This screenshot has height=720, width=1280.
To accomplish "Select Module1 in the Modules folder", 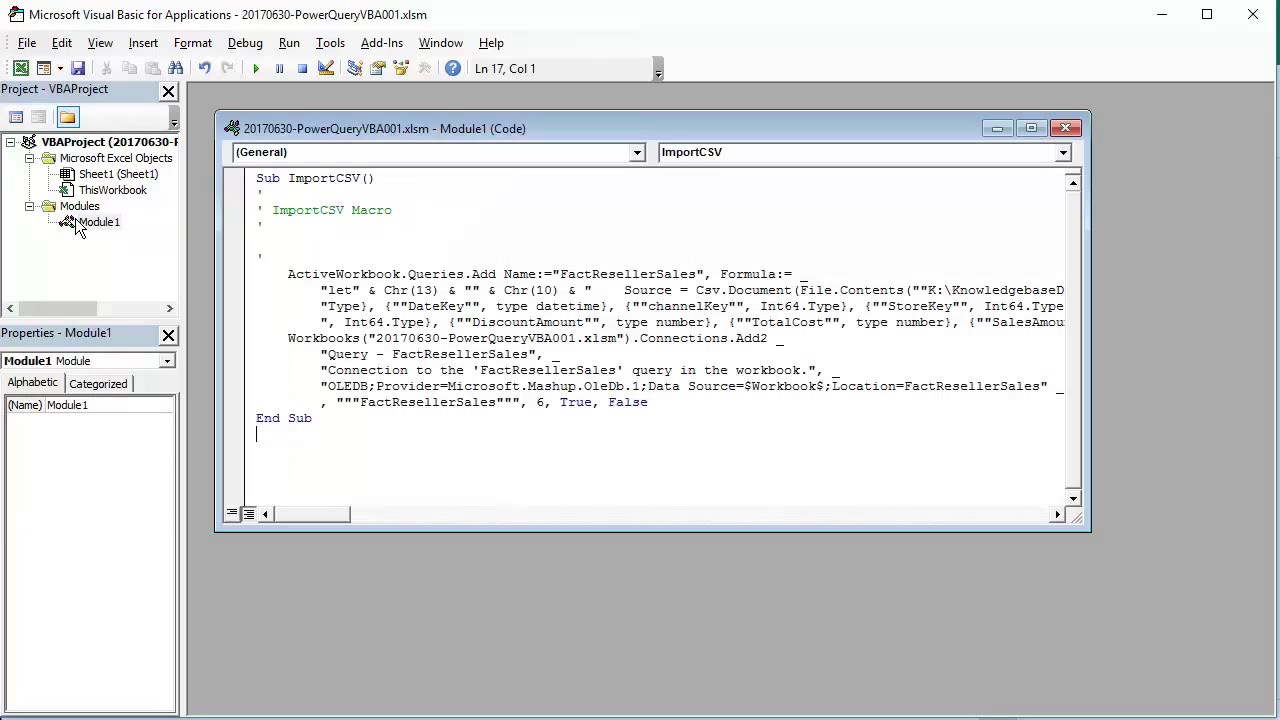I will pos(98,222).
